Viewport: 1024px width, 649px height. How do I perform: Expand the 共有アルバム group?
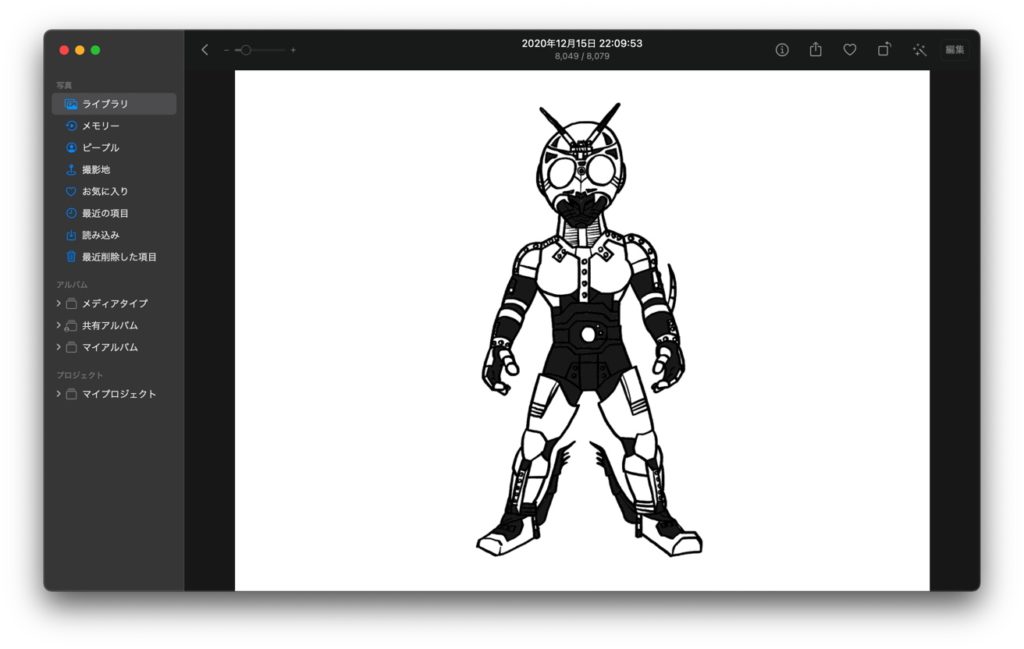pyautogui.click(x=58, y=325)
